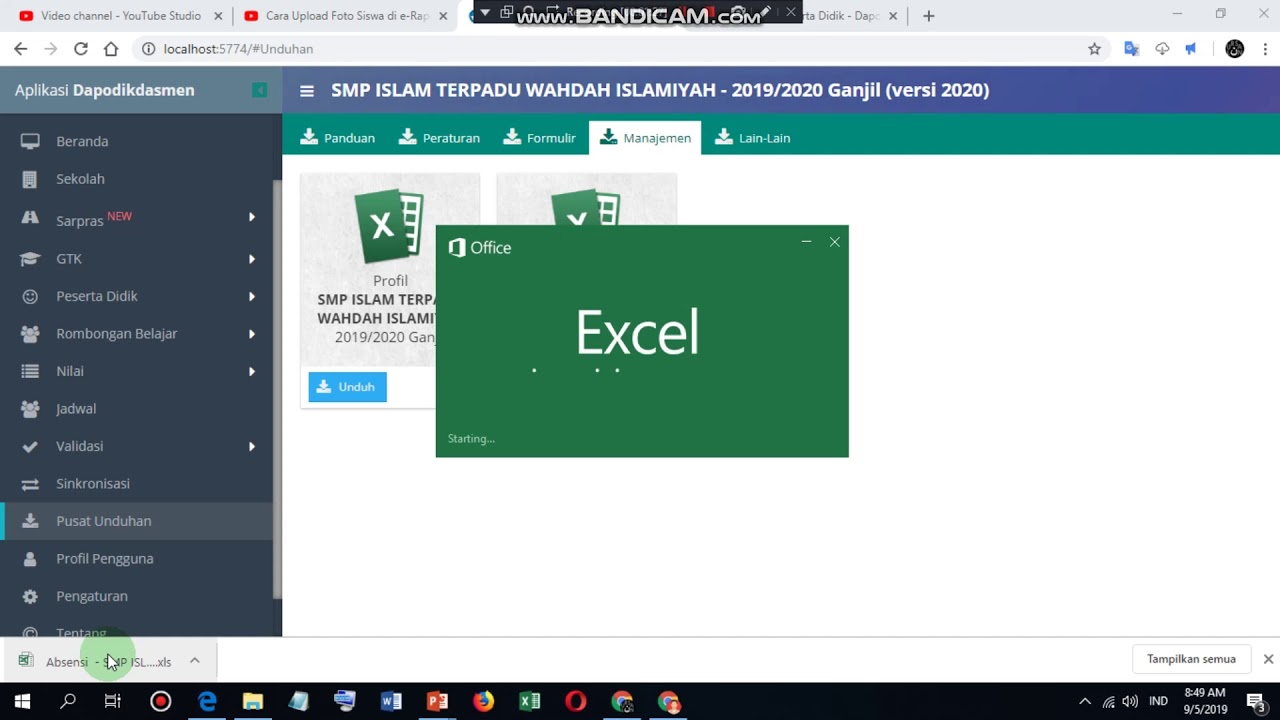
Task: Expand the Peserta Didik submenu
Action: click(x=252, y=296)
